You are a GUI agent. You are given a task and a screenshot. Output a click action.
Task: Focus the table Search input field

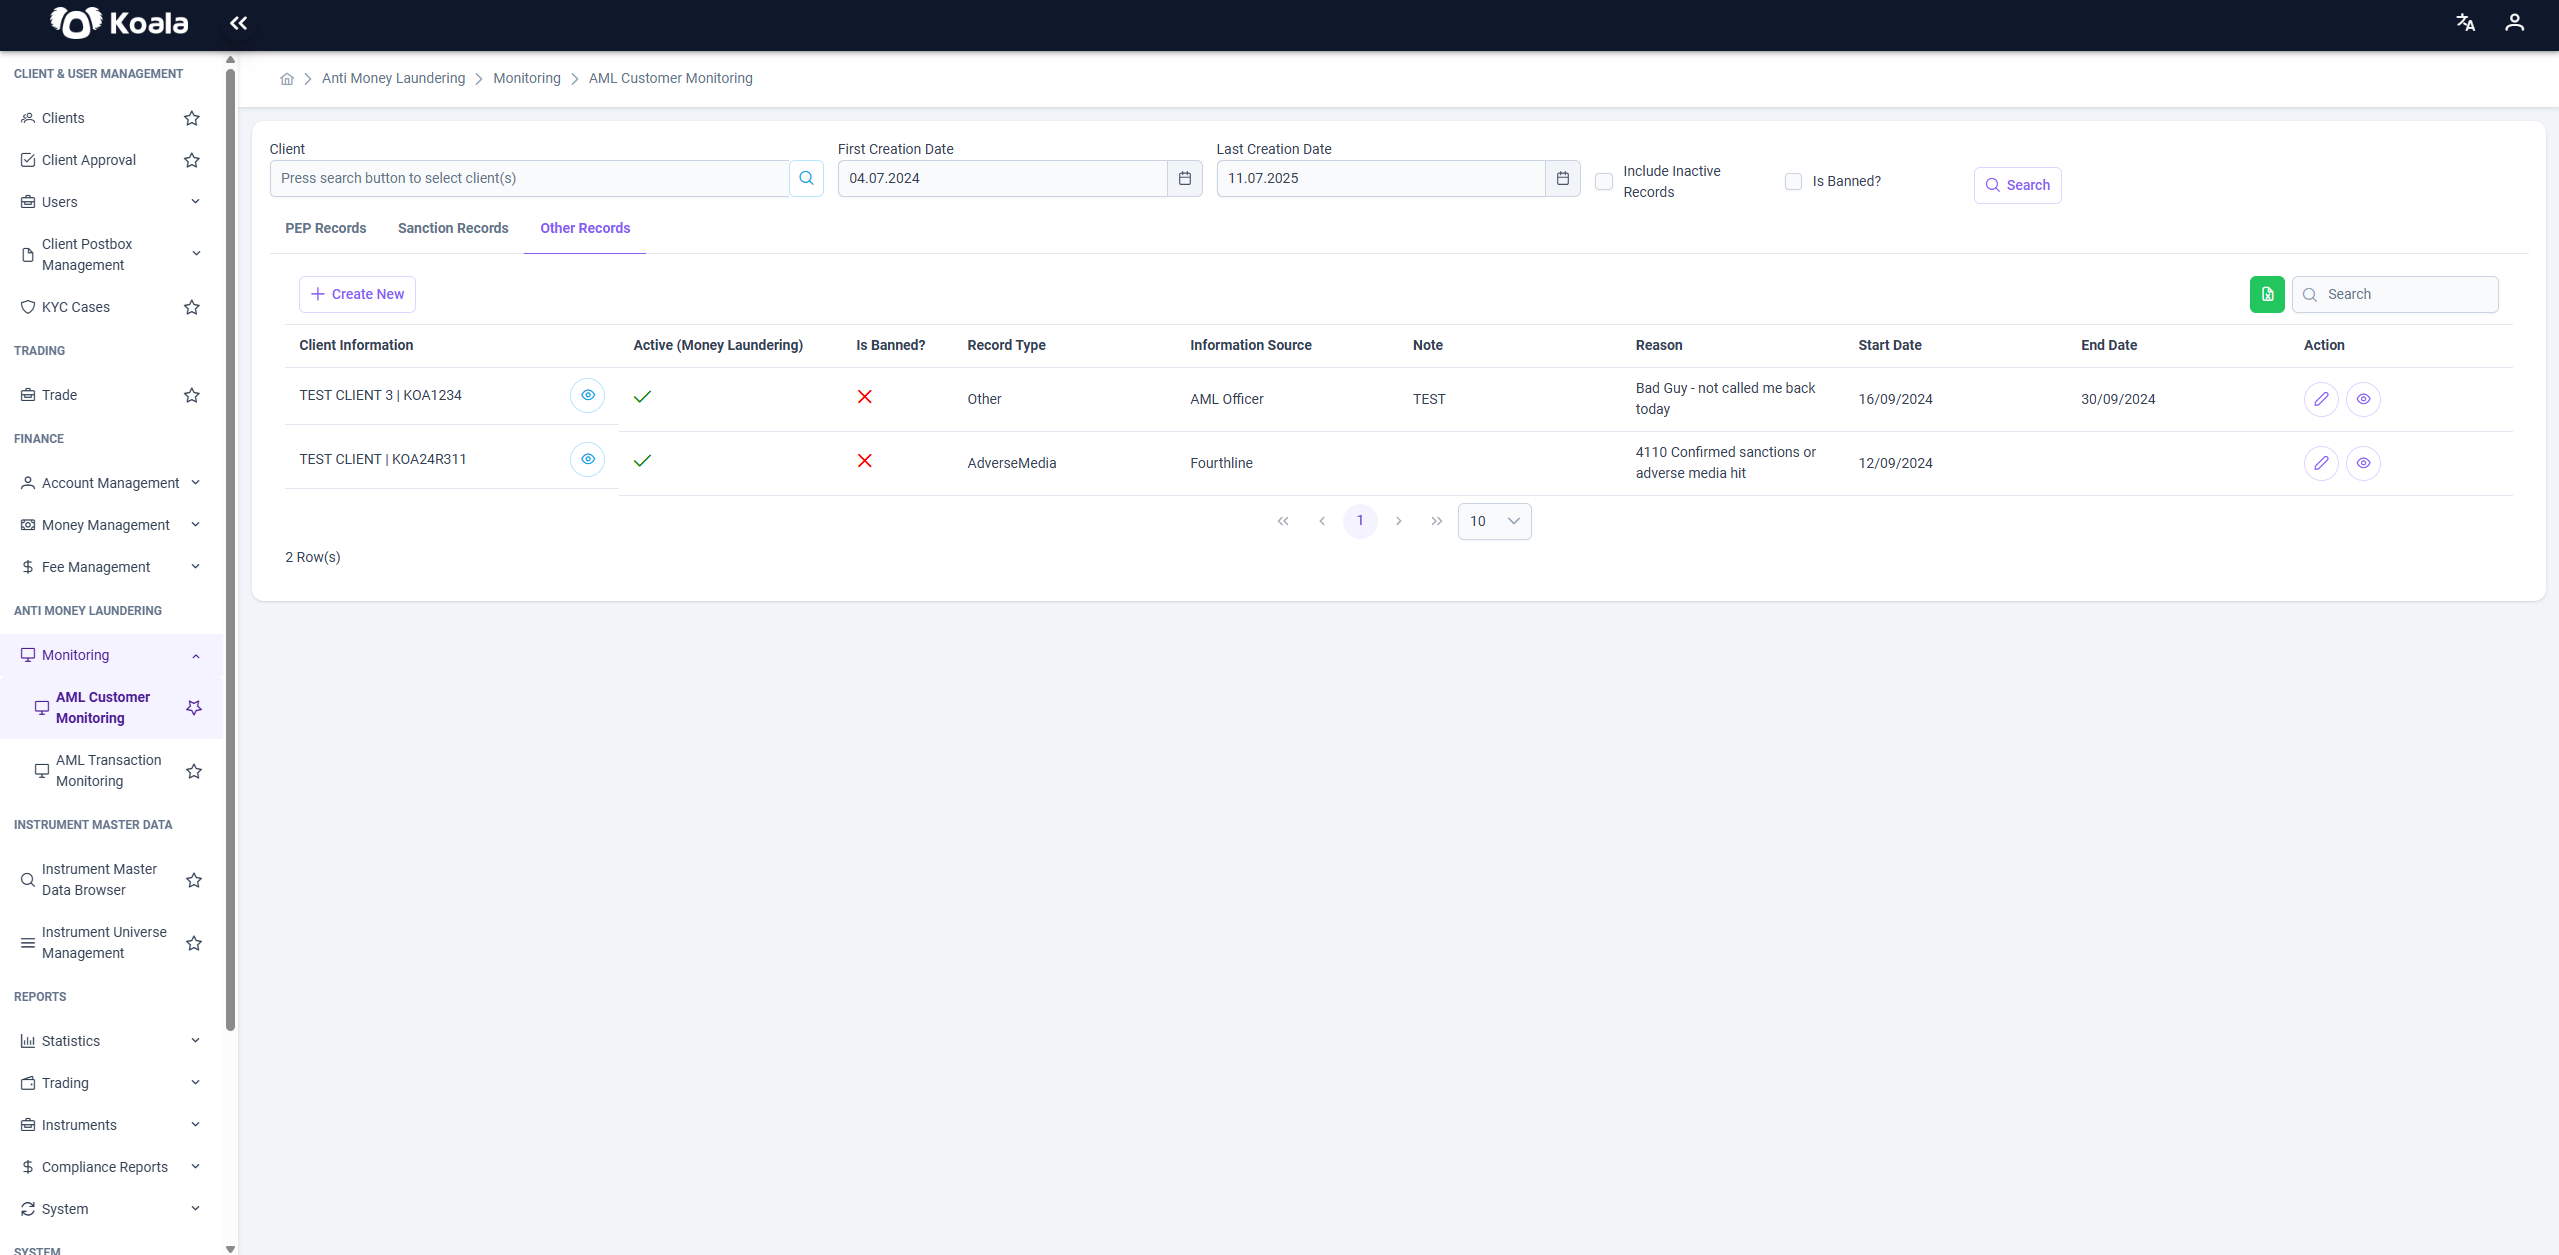coord(2395,294)
